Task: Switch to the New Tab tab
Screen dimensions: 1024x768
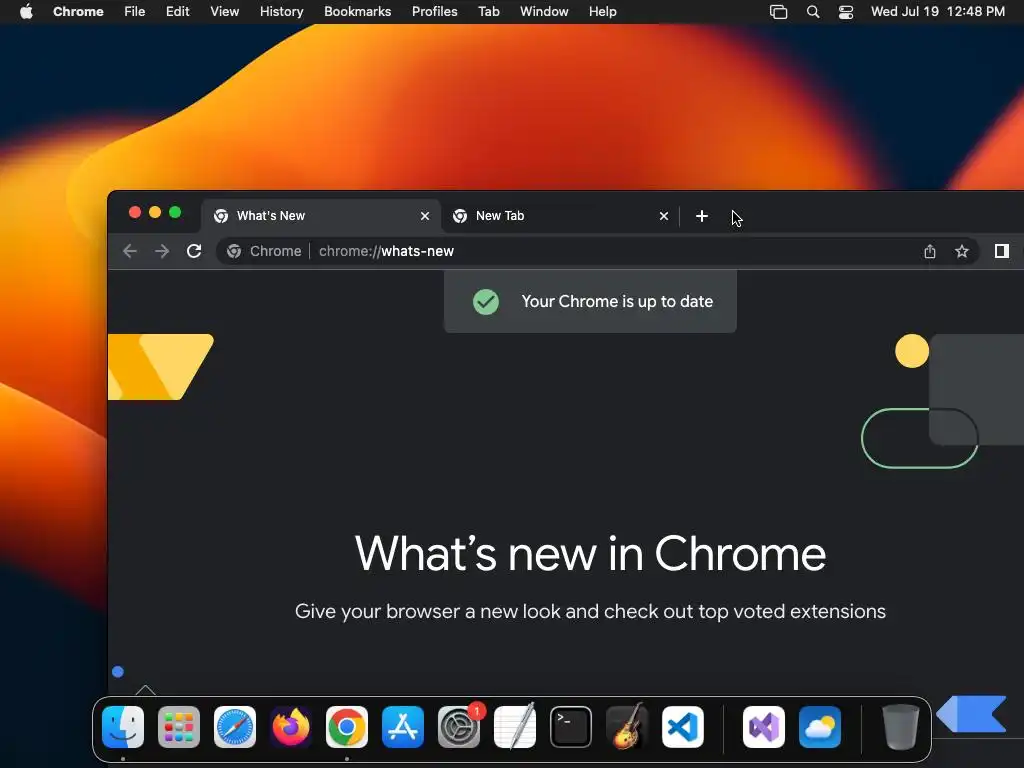Action: click(560, 216)
